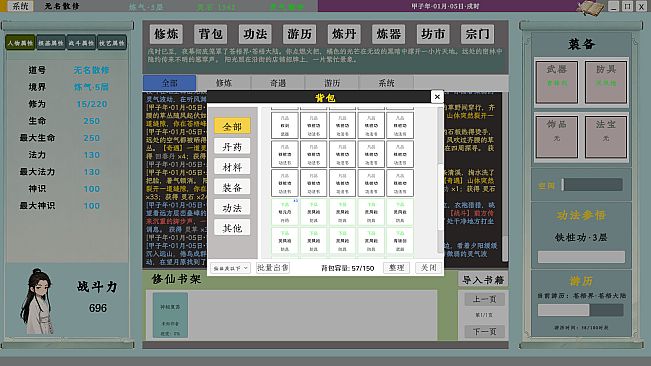Click the 道号 value 无名散修
This screenshot has width=651, height=366.
coord(91,70)
